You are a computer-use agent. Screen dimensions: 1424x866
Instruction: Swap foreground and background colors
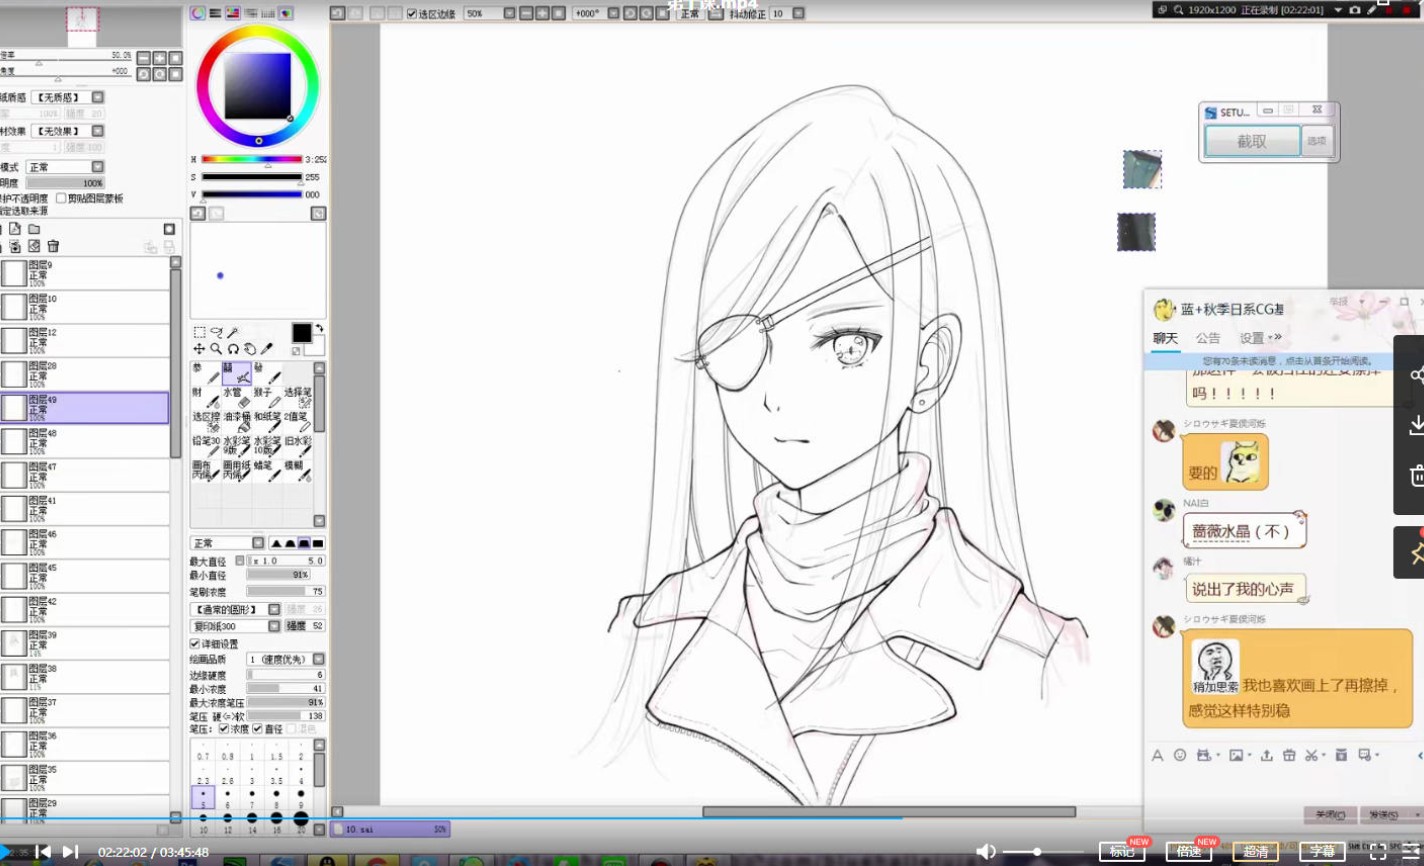tap(319, 328)
